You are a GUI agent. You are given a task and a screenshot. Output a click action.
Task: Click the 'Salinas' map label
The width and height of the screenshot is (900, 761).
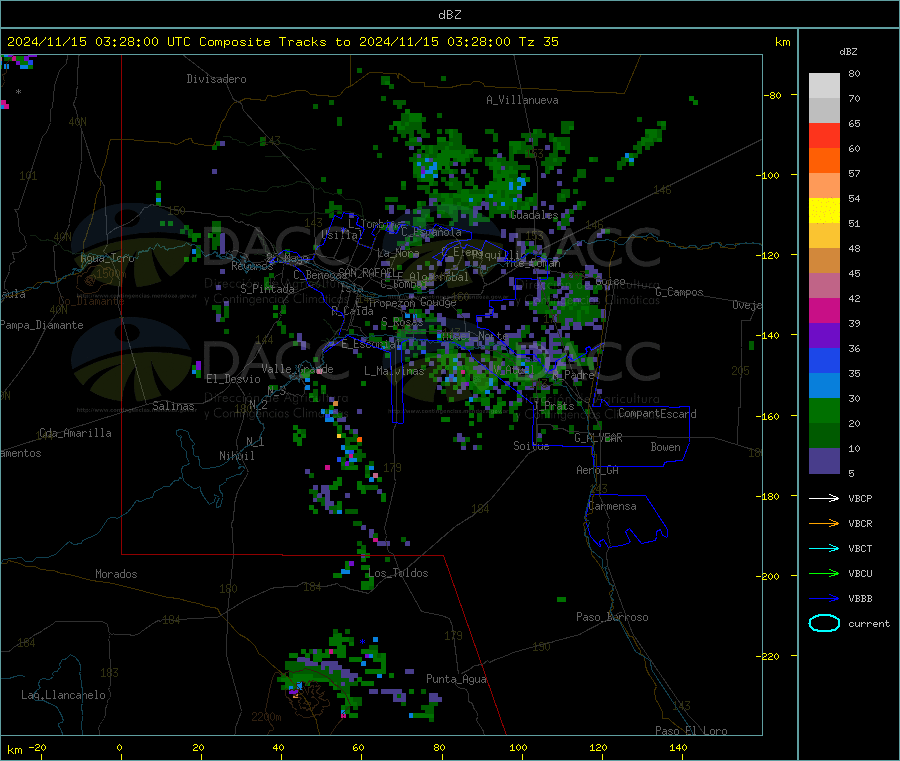coord(173,406)
